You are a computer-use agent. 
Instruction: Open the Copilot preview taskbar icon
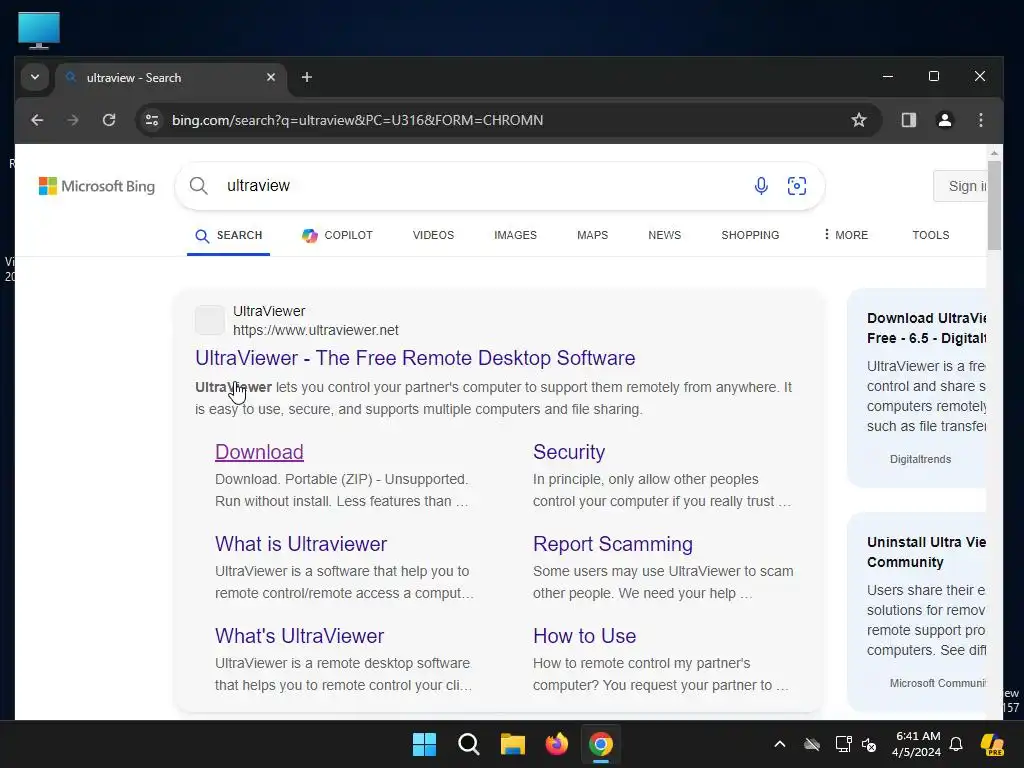992,744
